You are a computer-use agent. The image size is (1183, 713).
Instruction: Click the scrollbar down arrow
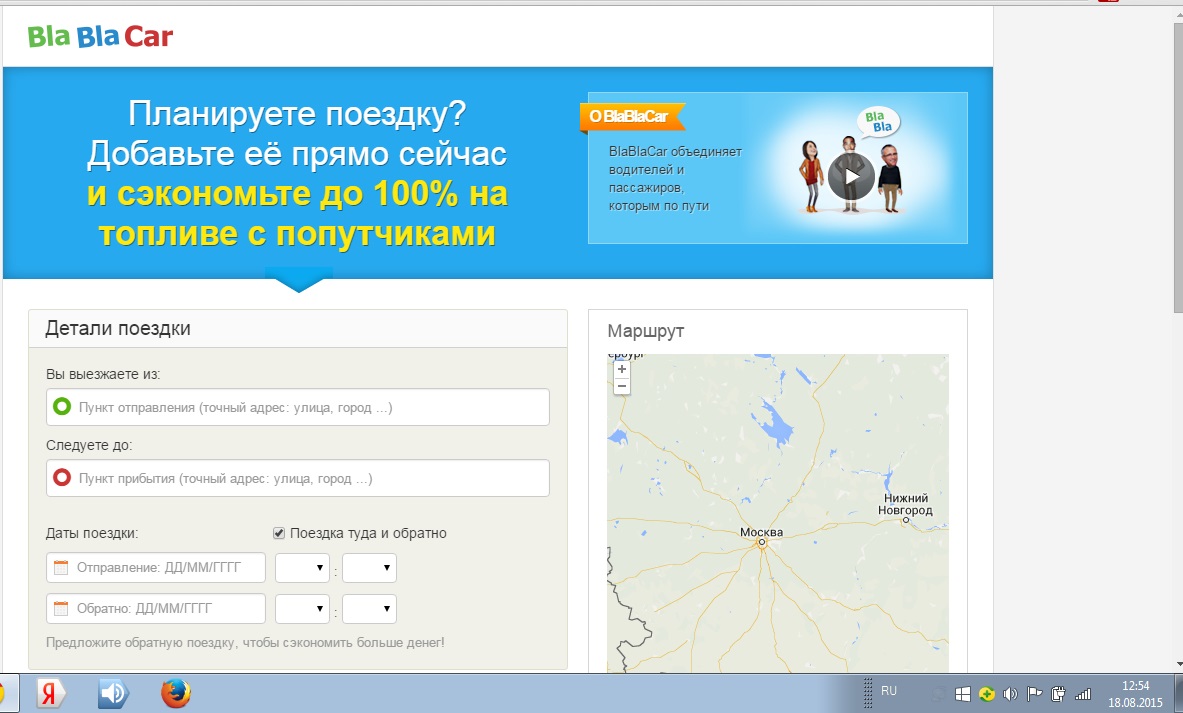(1178, 664)
